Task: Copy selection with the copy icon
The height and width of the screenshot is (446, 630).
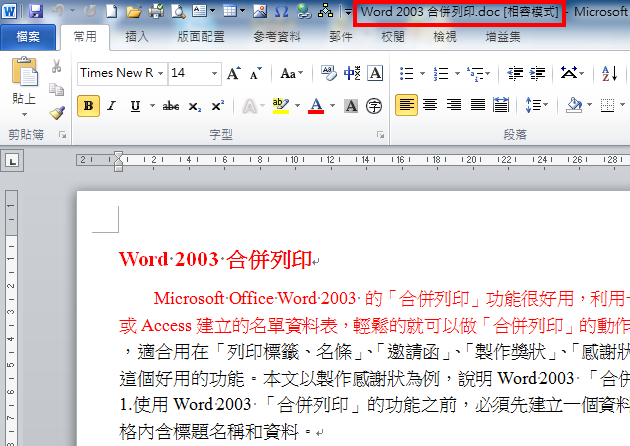Action: point(56,89)
